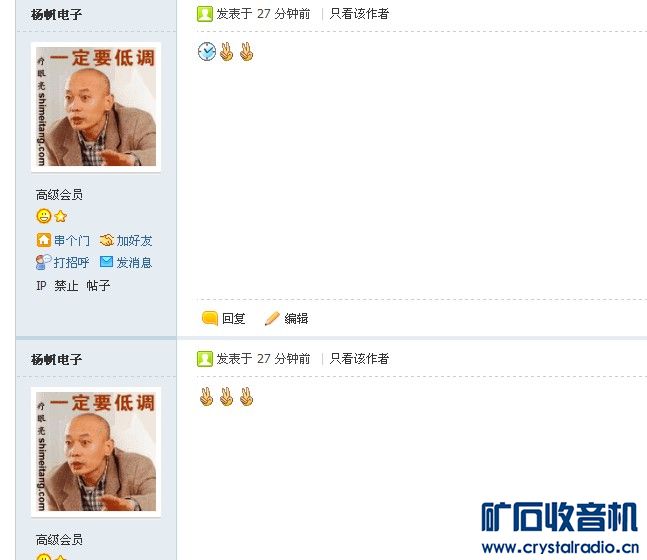
Task: Click the yellow smiley rank icon
Action: (44, 216)
